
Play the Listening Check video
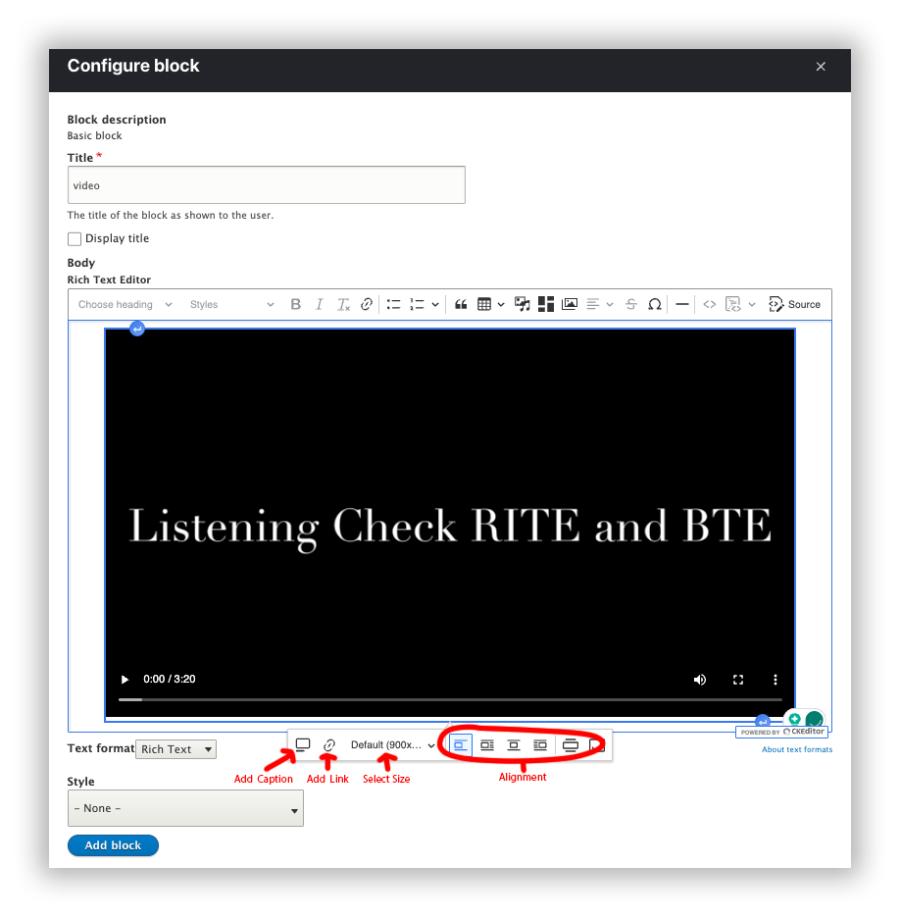pos(125,680)
